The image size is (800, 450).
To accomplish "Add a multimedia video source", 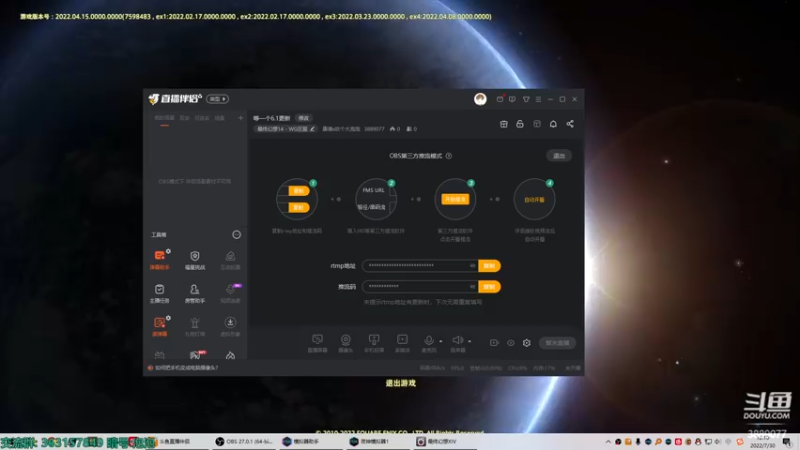I will (x=403, y=343).
